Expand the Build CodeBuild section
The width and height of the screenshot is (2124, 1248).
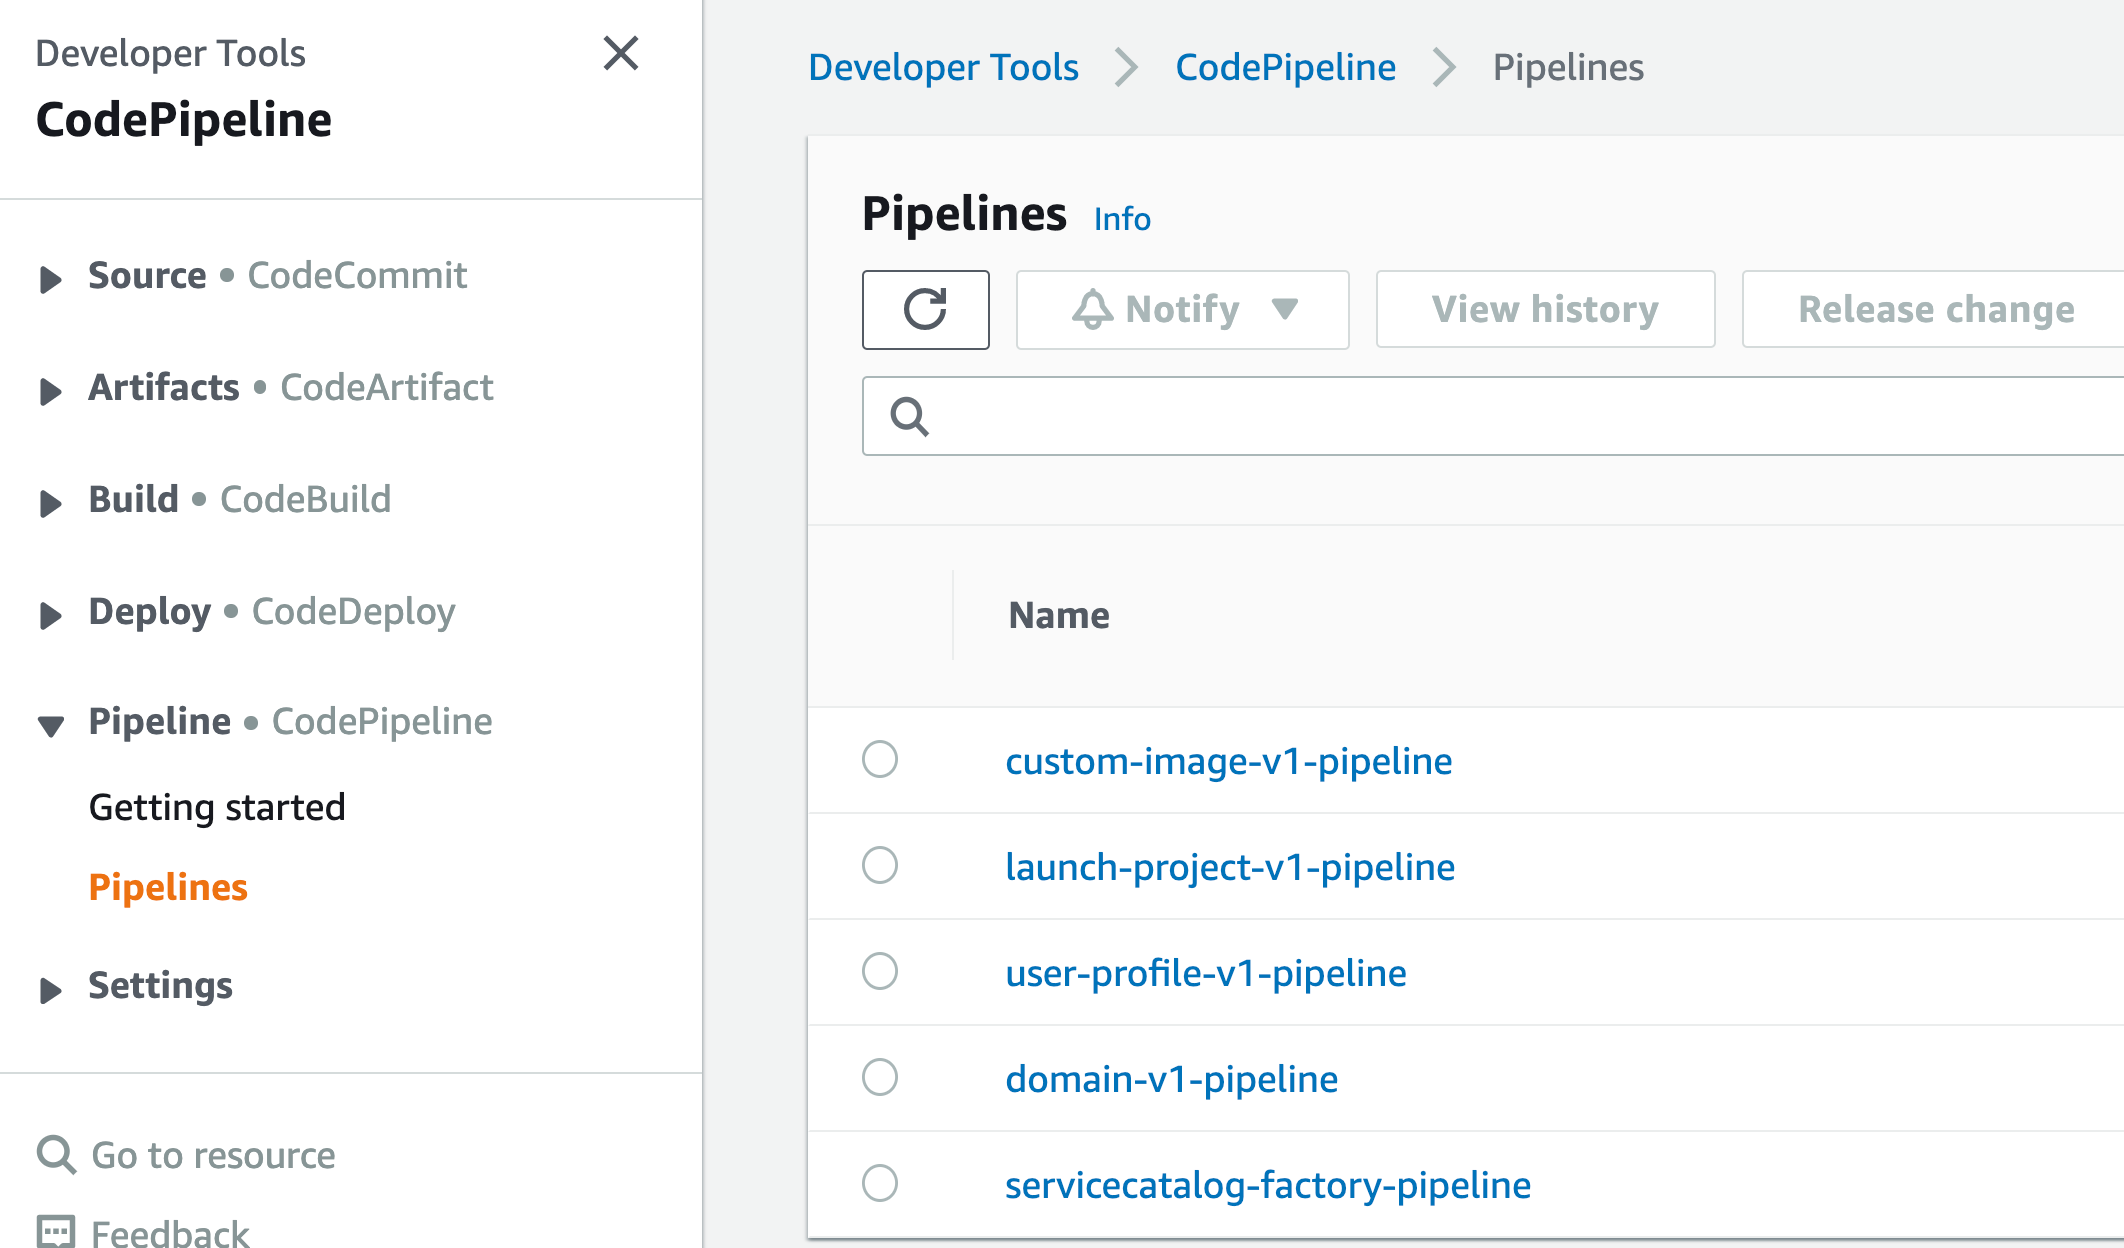(50, 503)
